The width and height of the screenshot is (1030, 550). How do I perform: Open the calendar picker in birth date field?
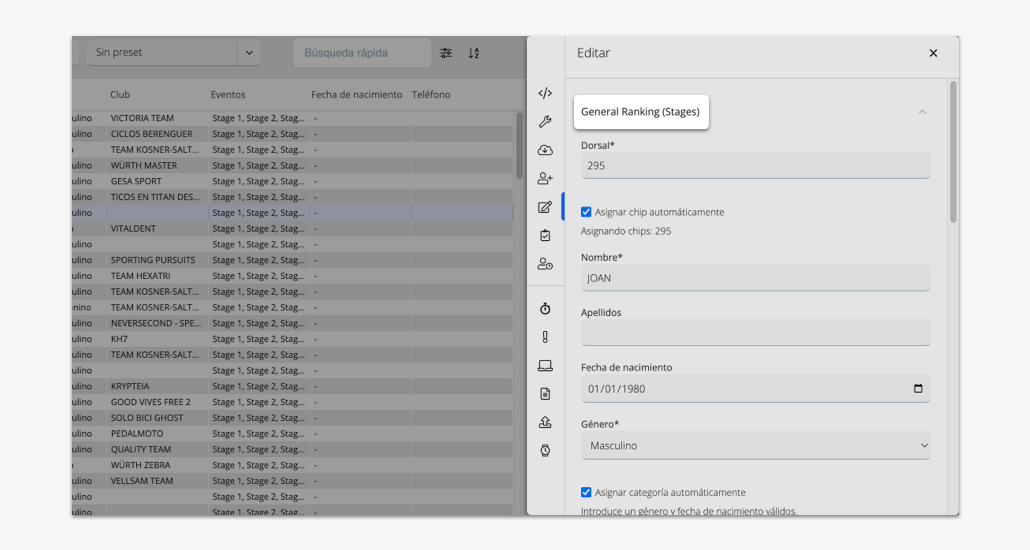(918, 388)
